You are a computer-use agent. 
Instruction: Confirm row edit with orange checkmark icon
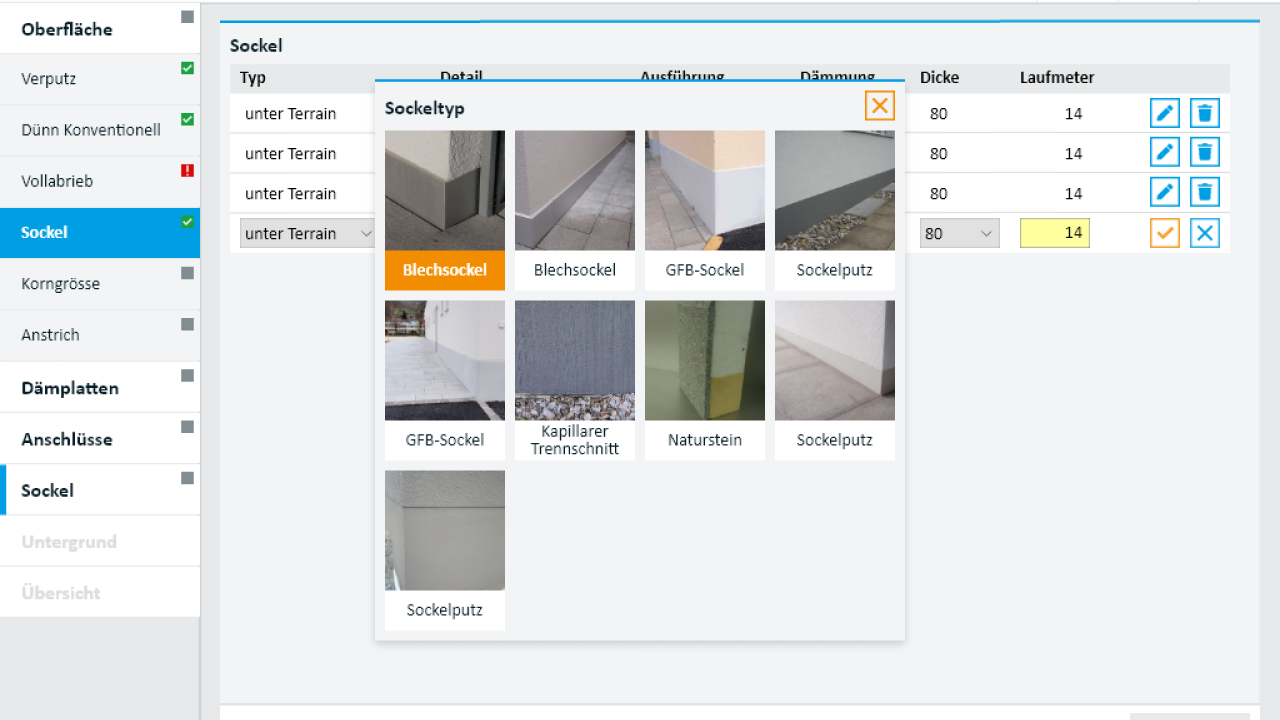point(1164,233)
